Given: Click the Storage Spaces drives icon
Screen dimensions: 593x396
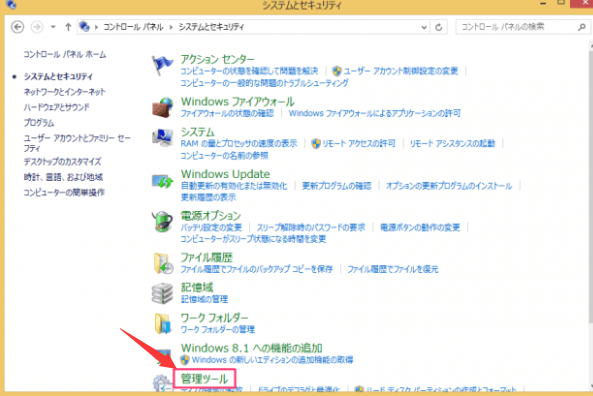Looking at the screenshot, I should pyautogui.click(x=163, y=293).
